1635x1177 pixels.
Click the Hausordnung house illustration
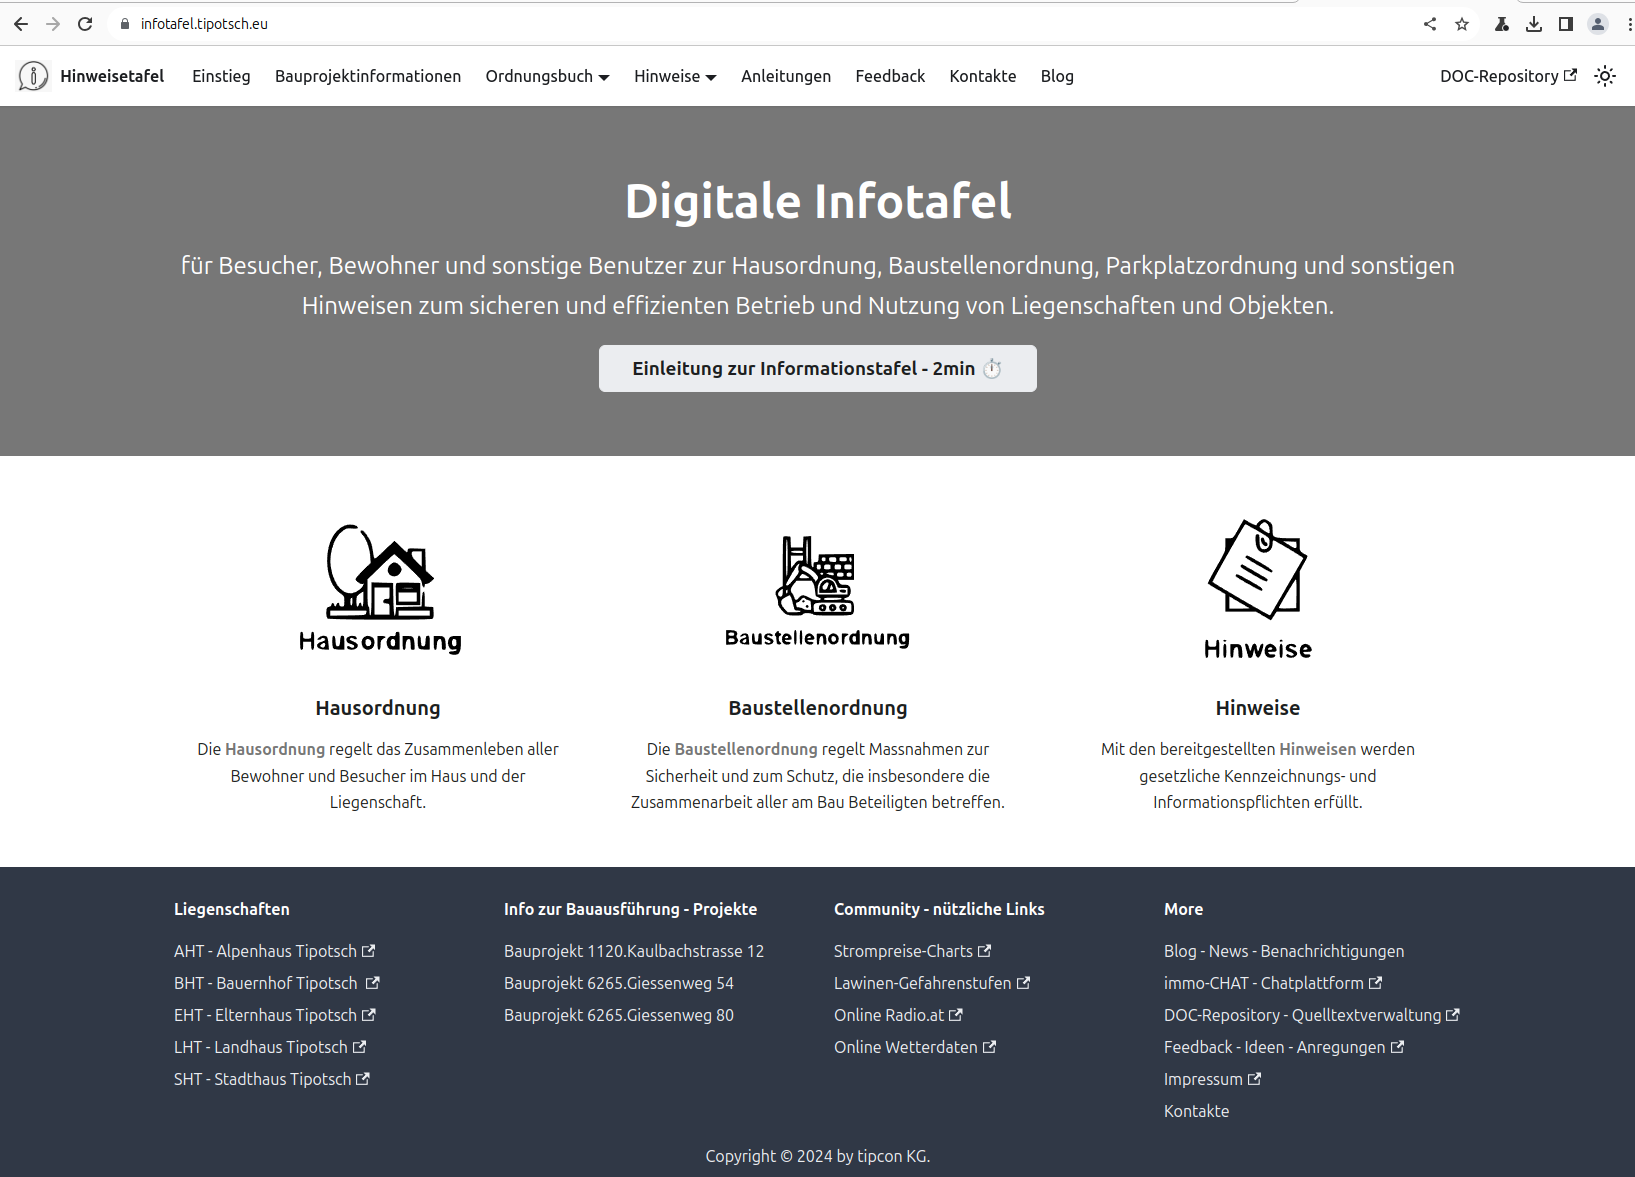click(380, 588)
